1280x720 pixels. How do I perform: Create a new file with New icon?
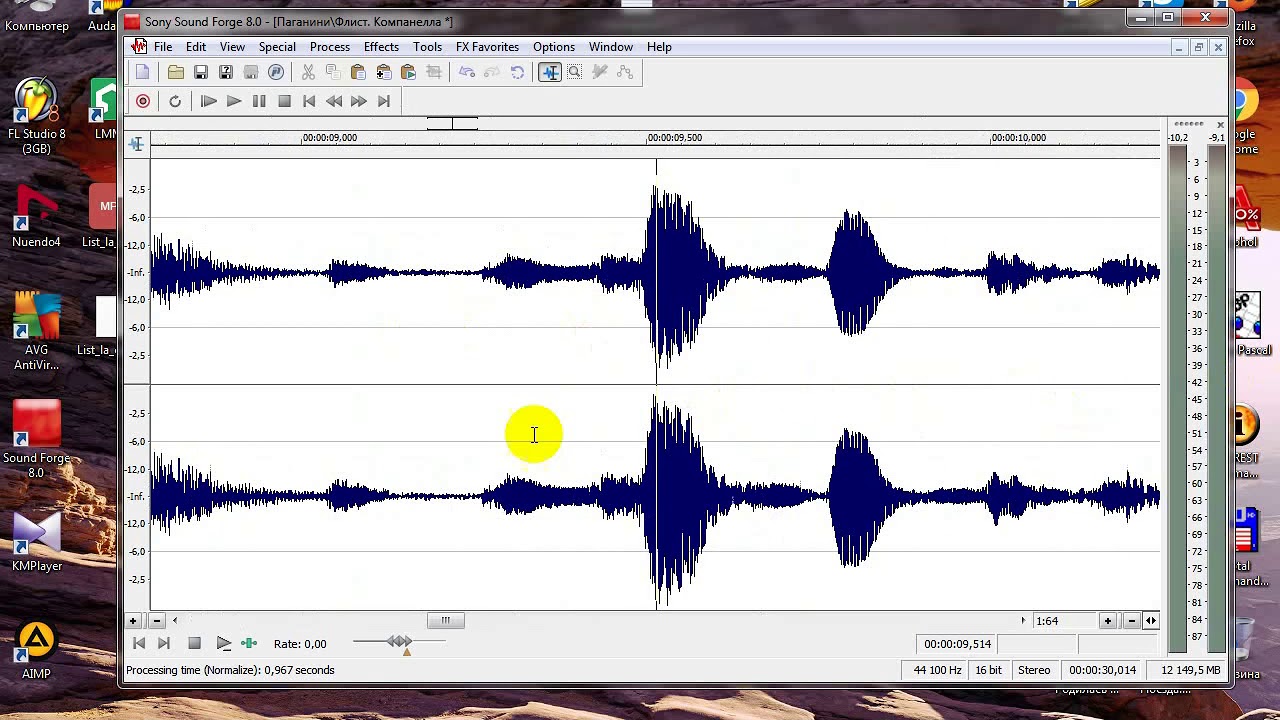tap(143, 72)
